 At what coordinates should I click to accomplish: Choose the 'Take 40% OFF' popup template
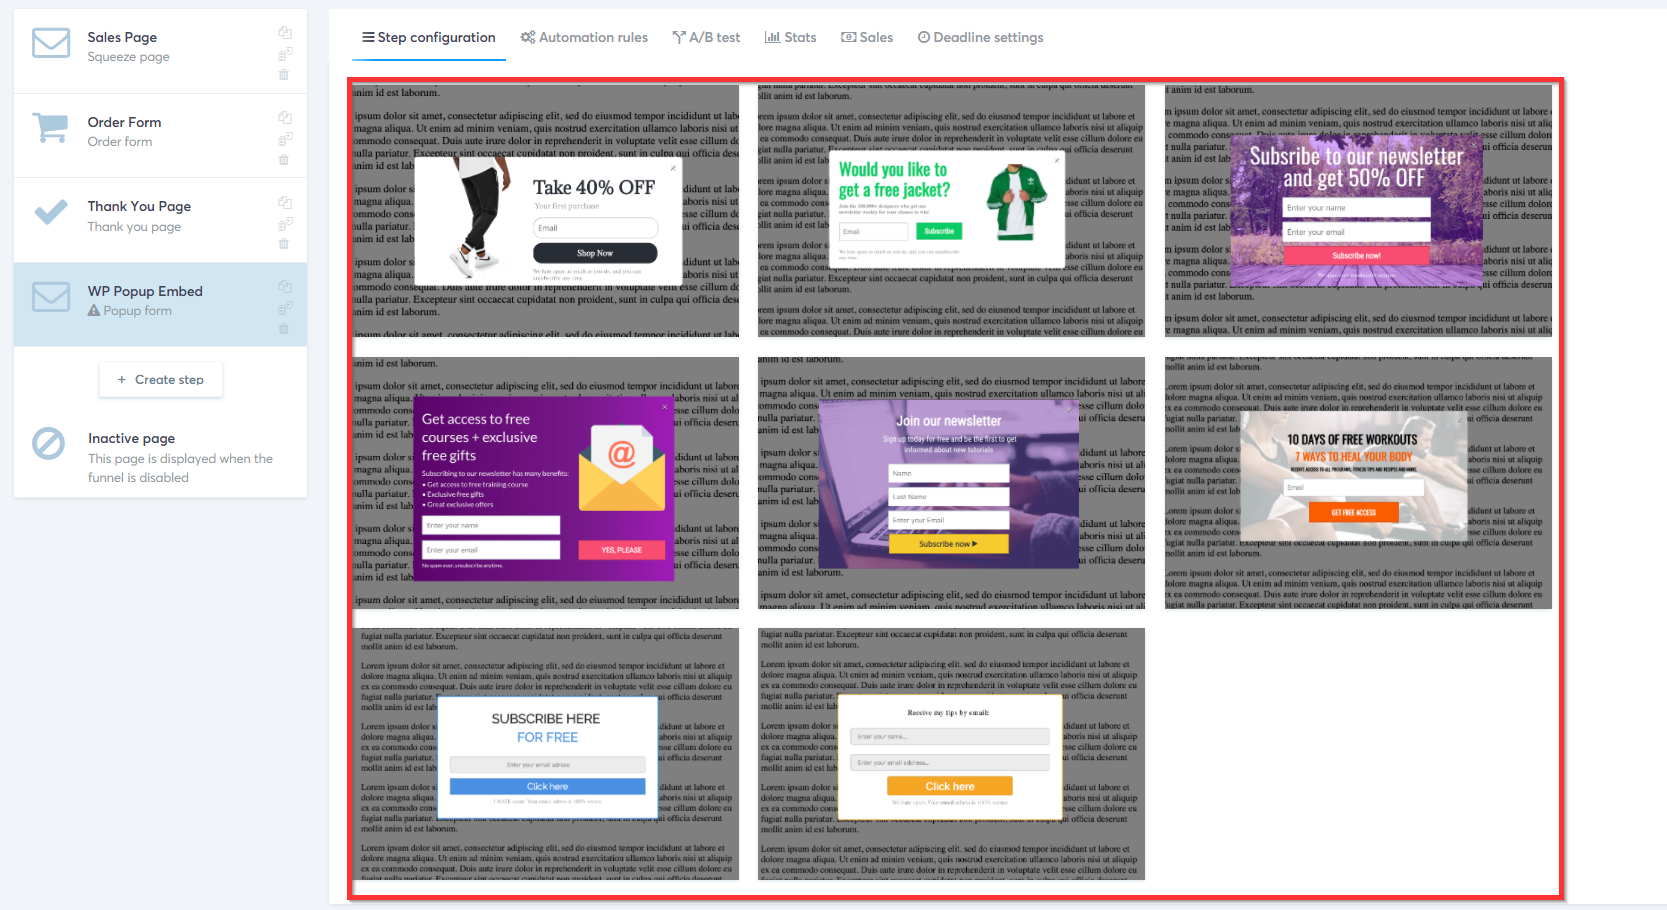click(546, 211)
